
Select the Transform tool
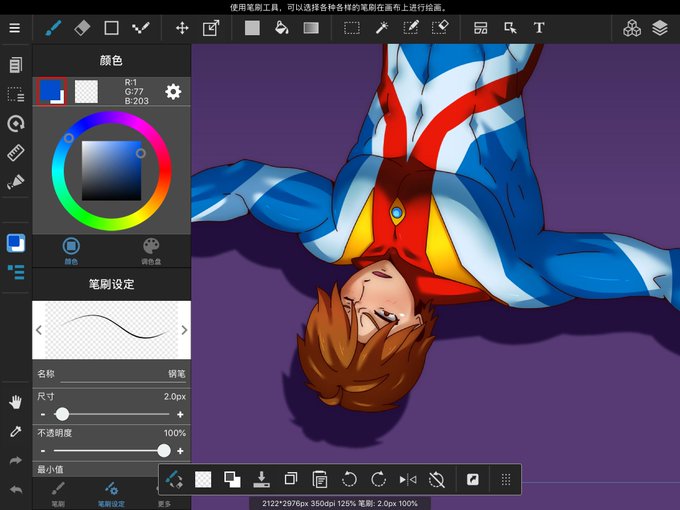pos(211,28)
